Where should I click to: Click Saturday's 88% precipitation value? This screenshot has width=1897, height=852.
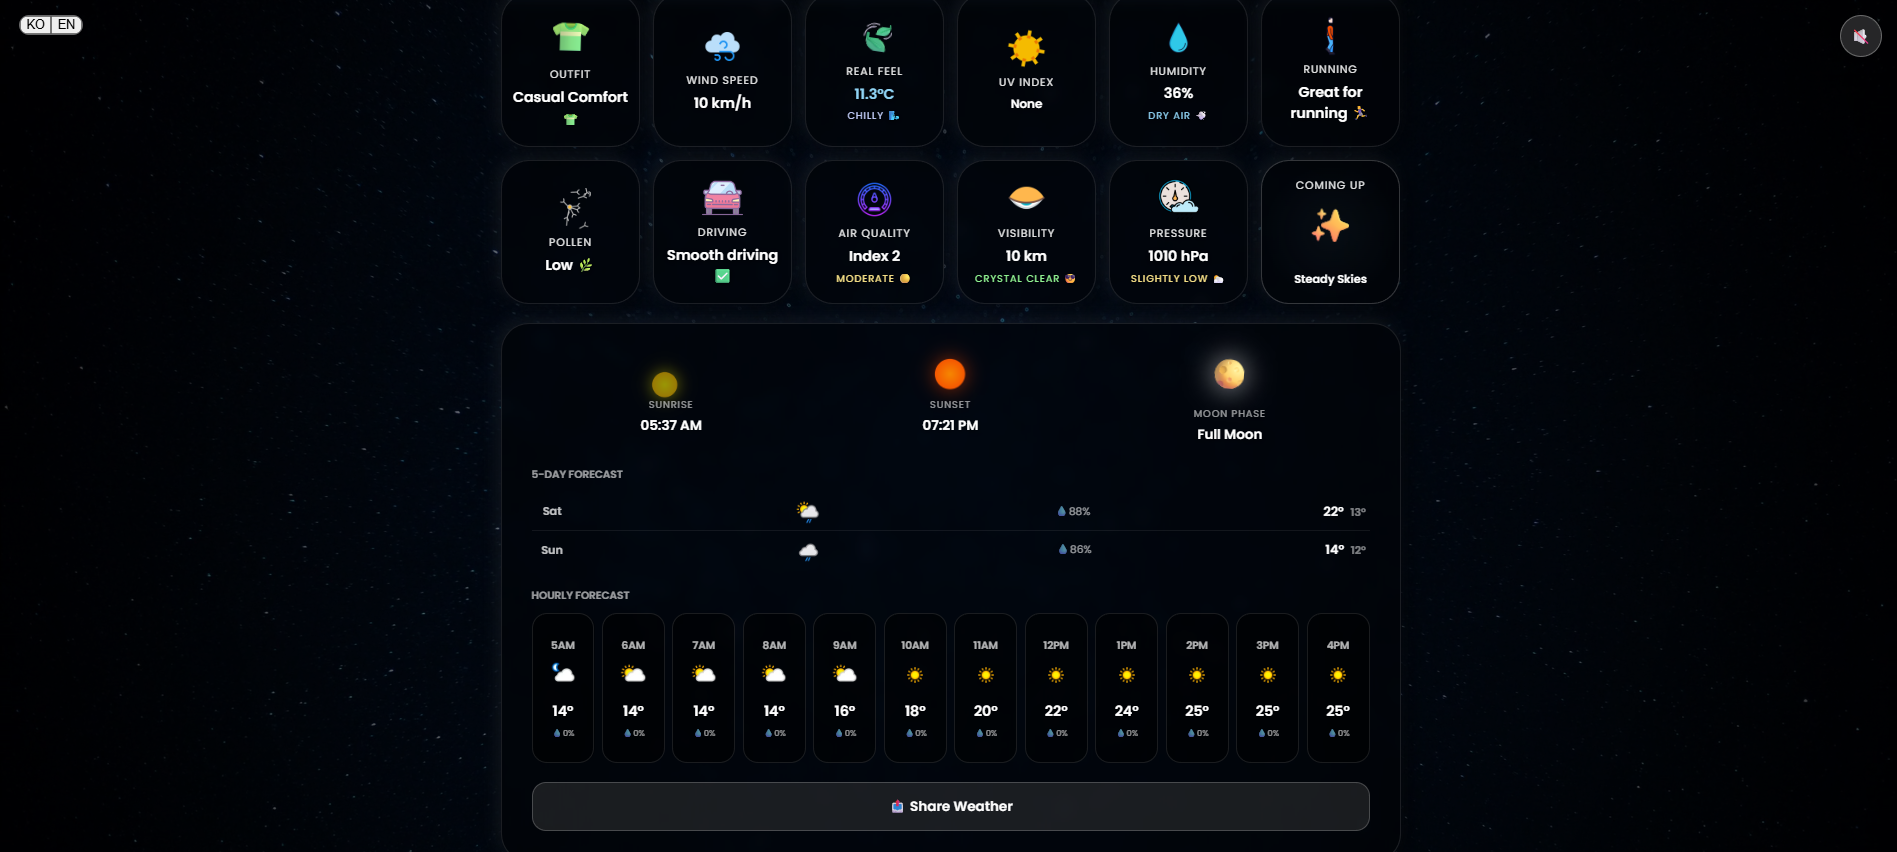click(x=1074, y=511)
